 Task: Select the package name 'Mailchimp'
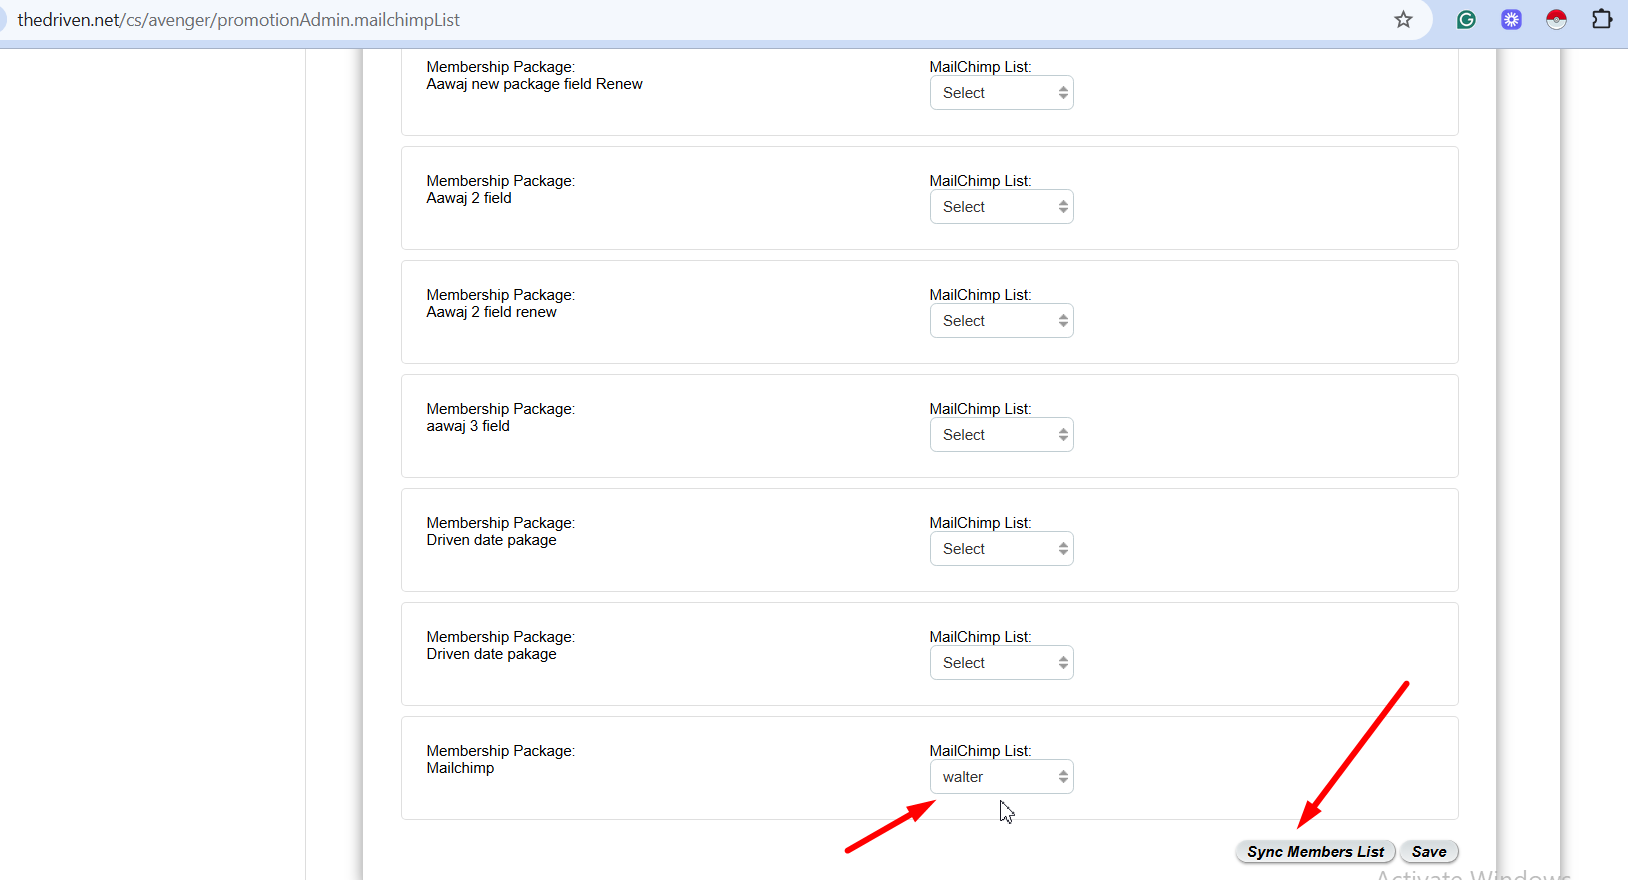(x=460, y=768)
